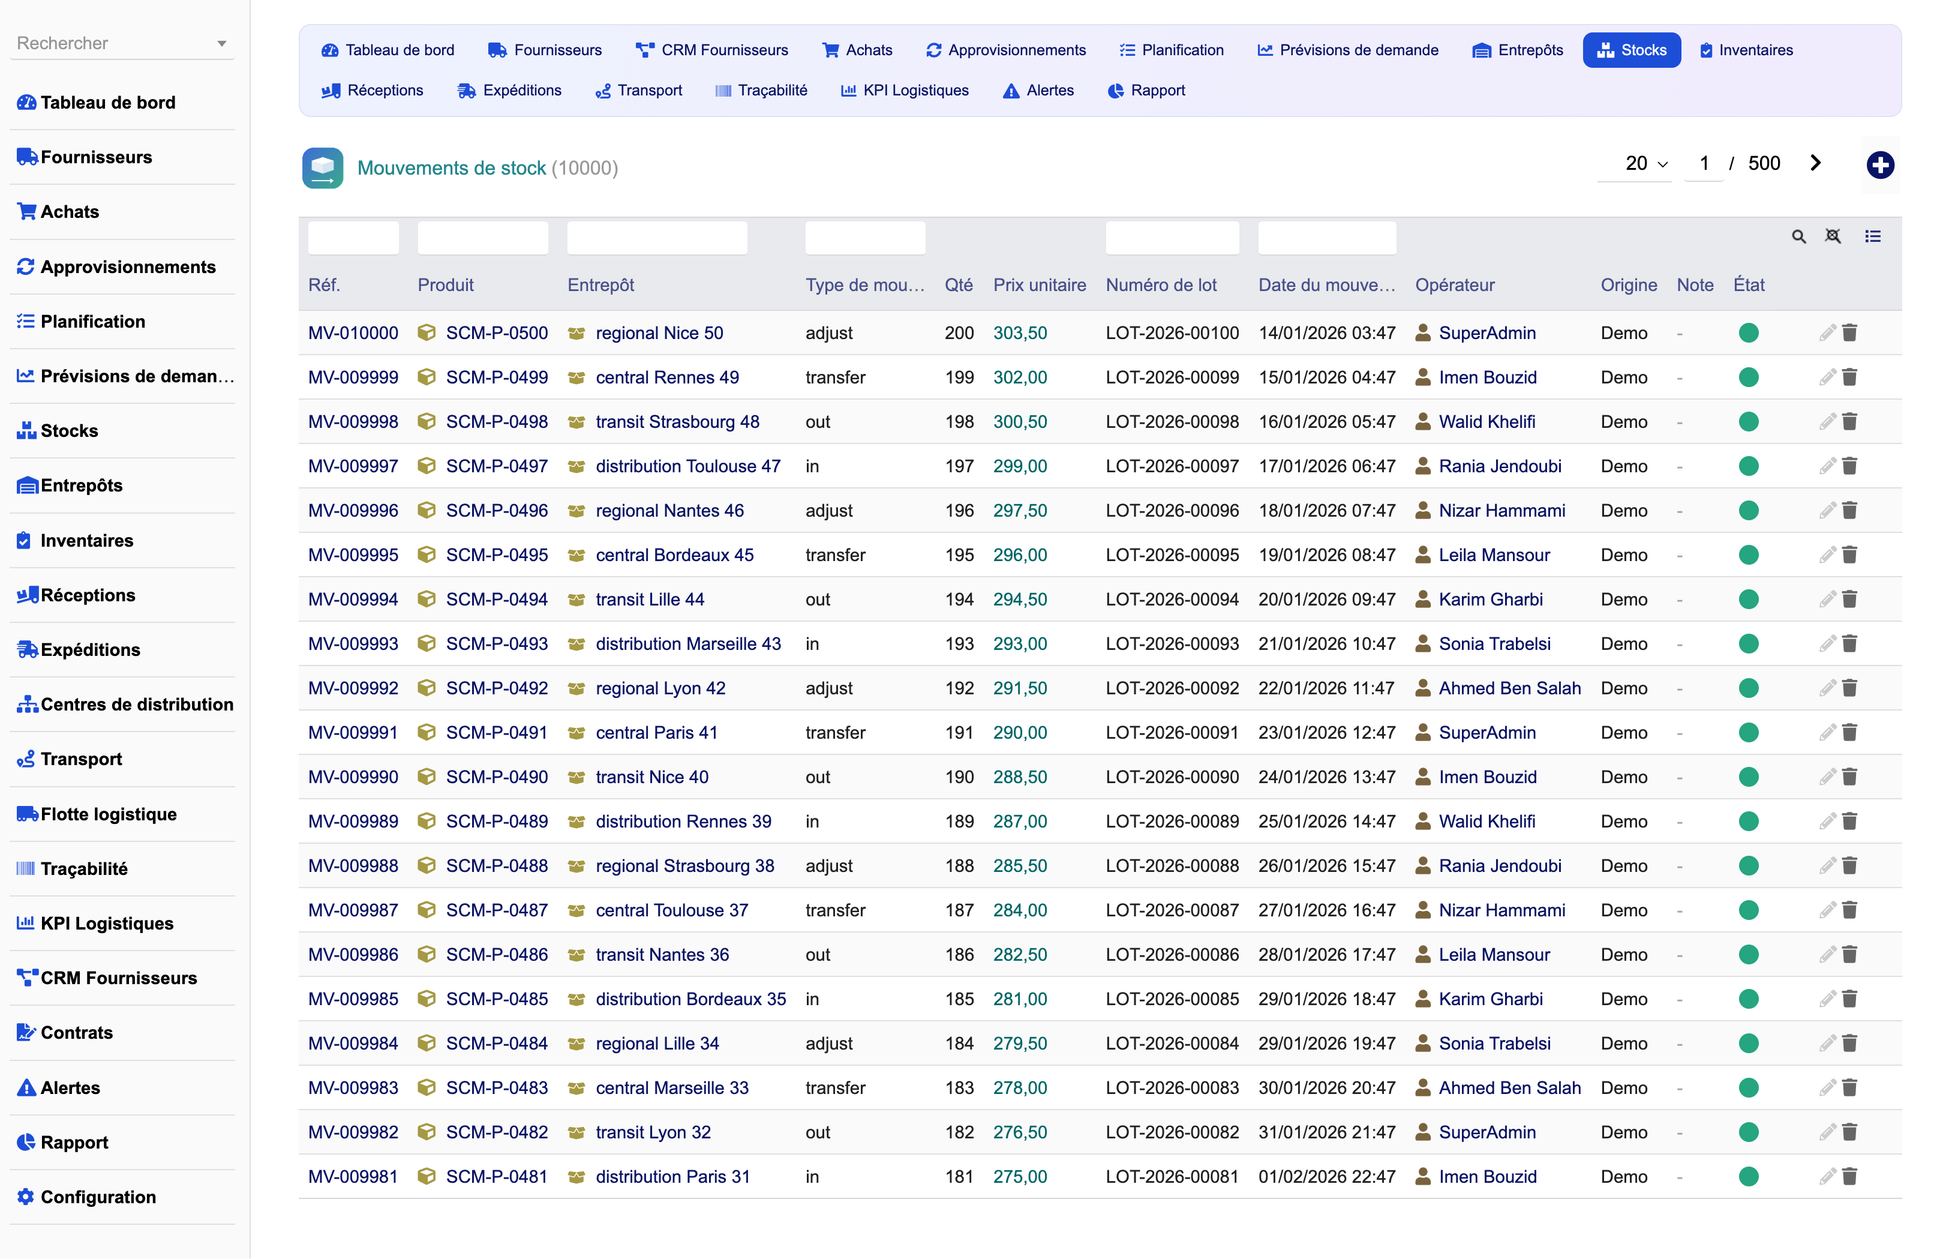Switch to the KPI Logistiques top tab

click(x=904, y=90)
